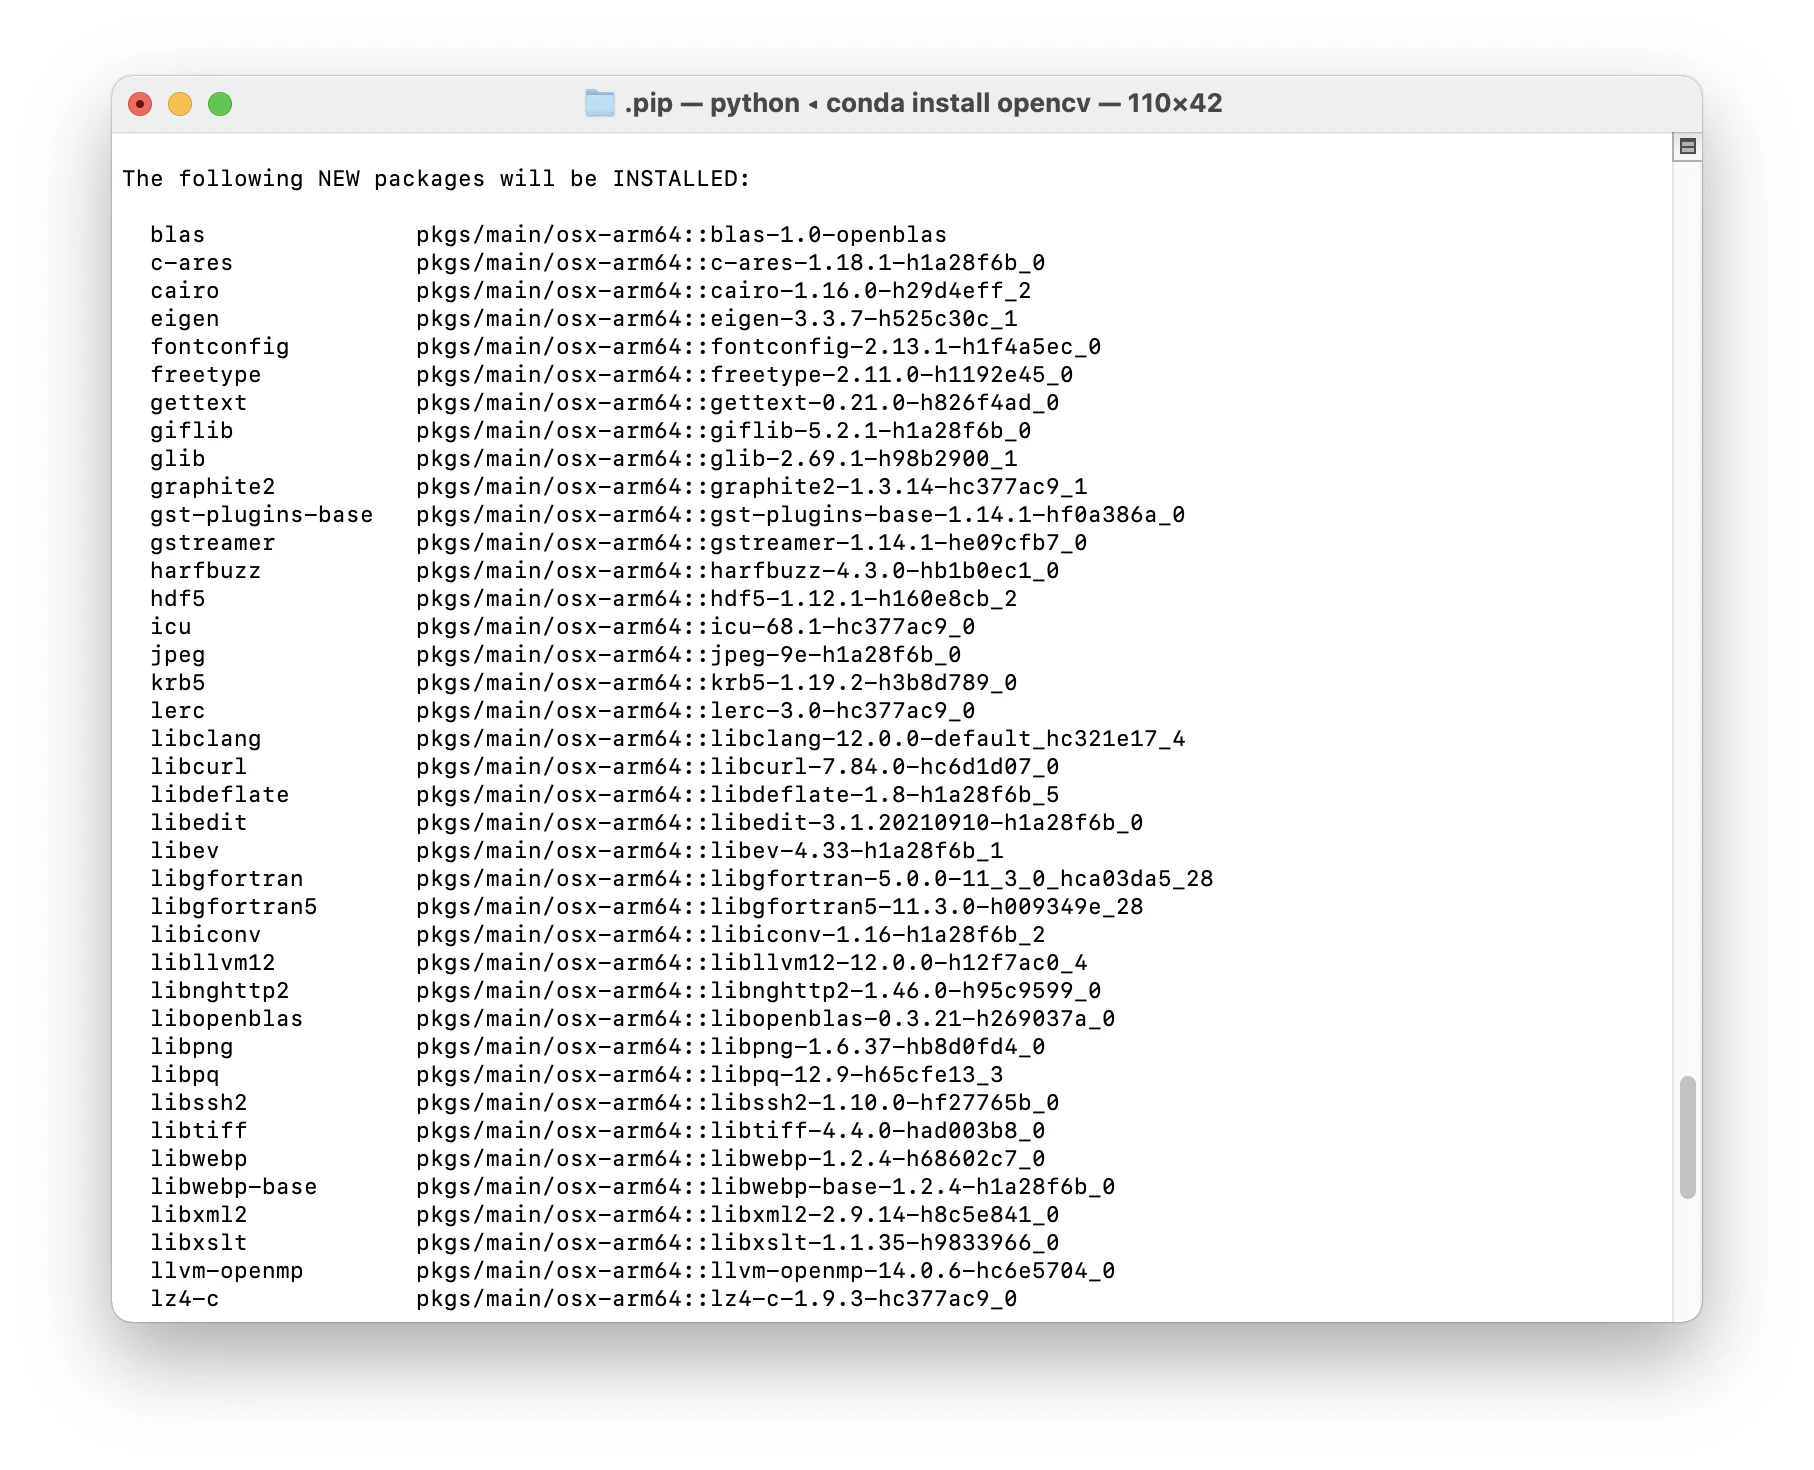1814x1470 pixels.
Task: Click the split pane icon above scrollbar
Action: click(1688, 147)
